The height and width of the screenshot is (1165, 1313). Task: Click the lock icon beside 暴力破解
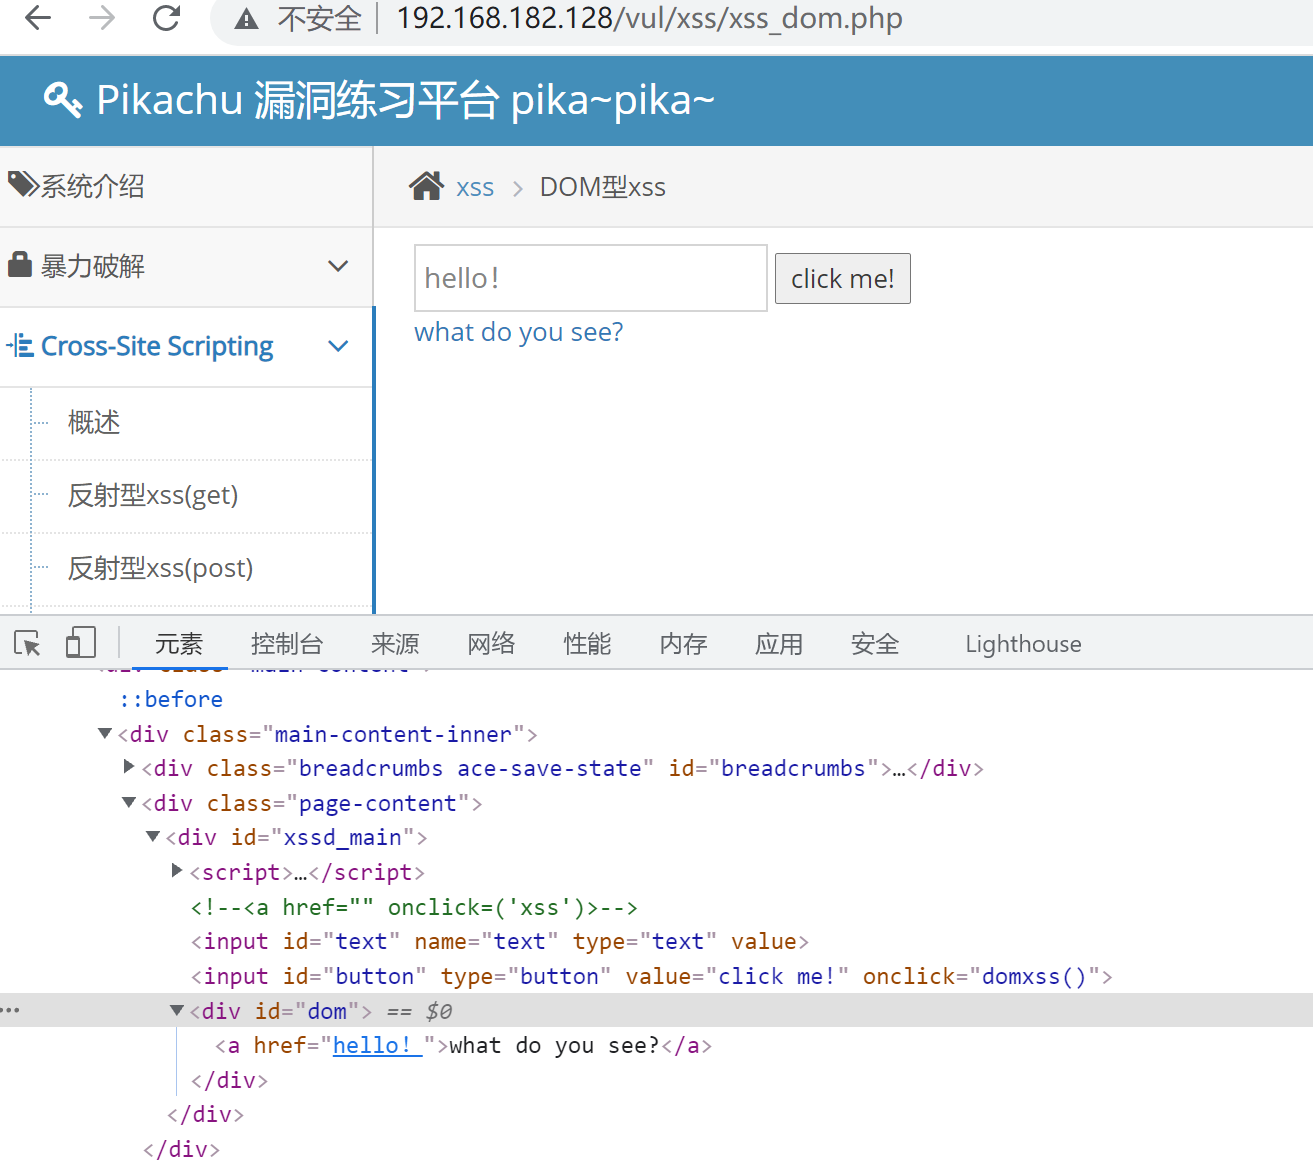tap(20, 264)
